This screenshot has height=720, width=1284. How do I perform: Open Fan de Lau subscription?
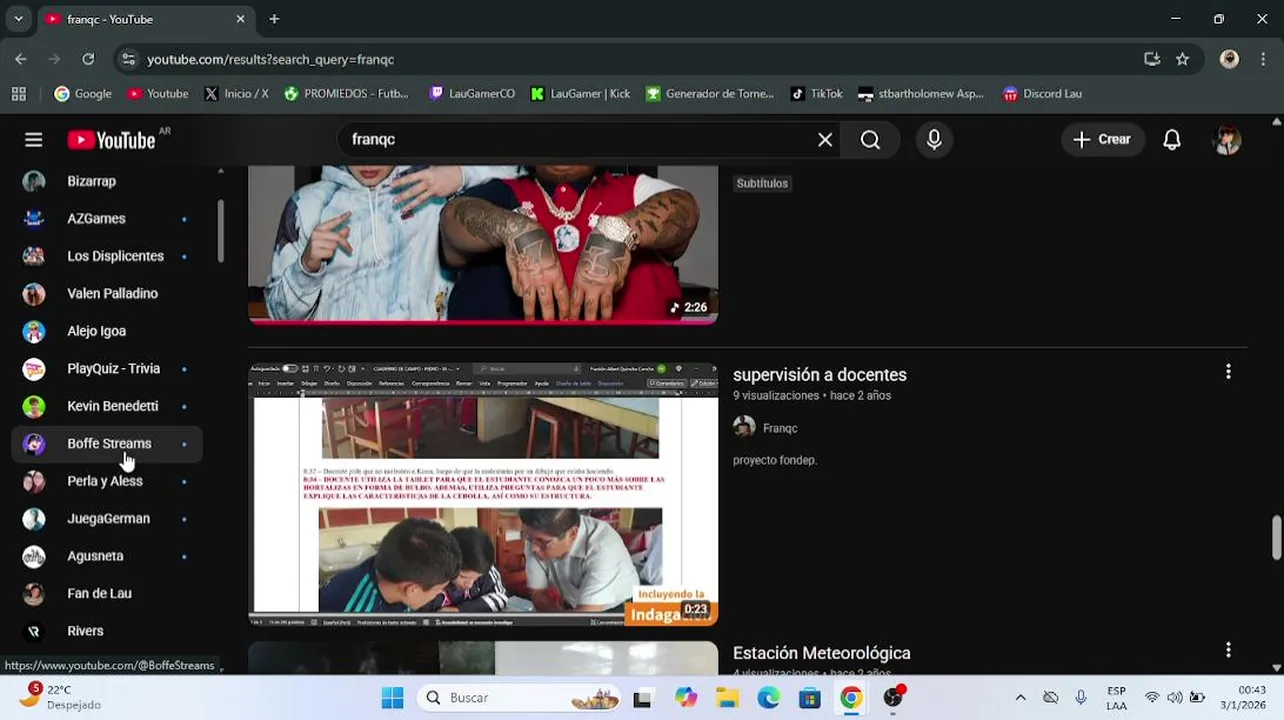pos(107,594)
